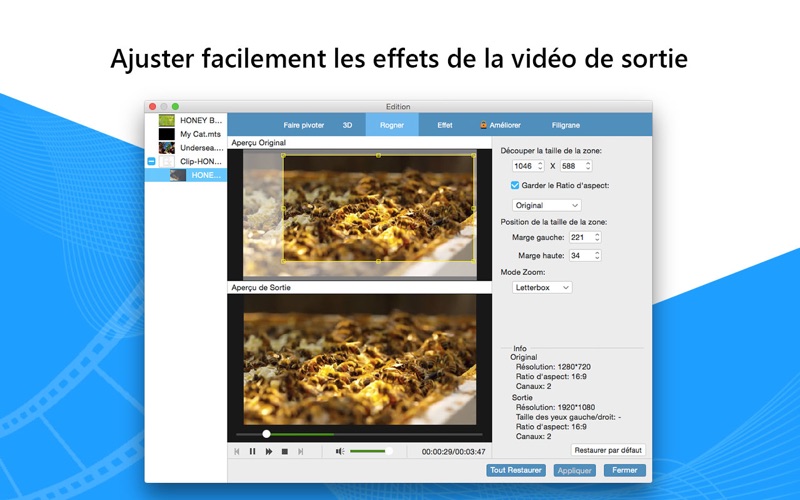Screen dimensions: 800x500
Task: Select the Undersea thumbnail in file list
Action: [x=167, y=148]
